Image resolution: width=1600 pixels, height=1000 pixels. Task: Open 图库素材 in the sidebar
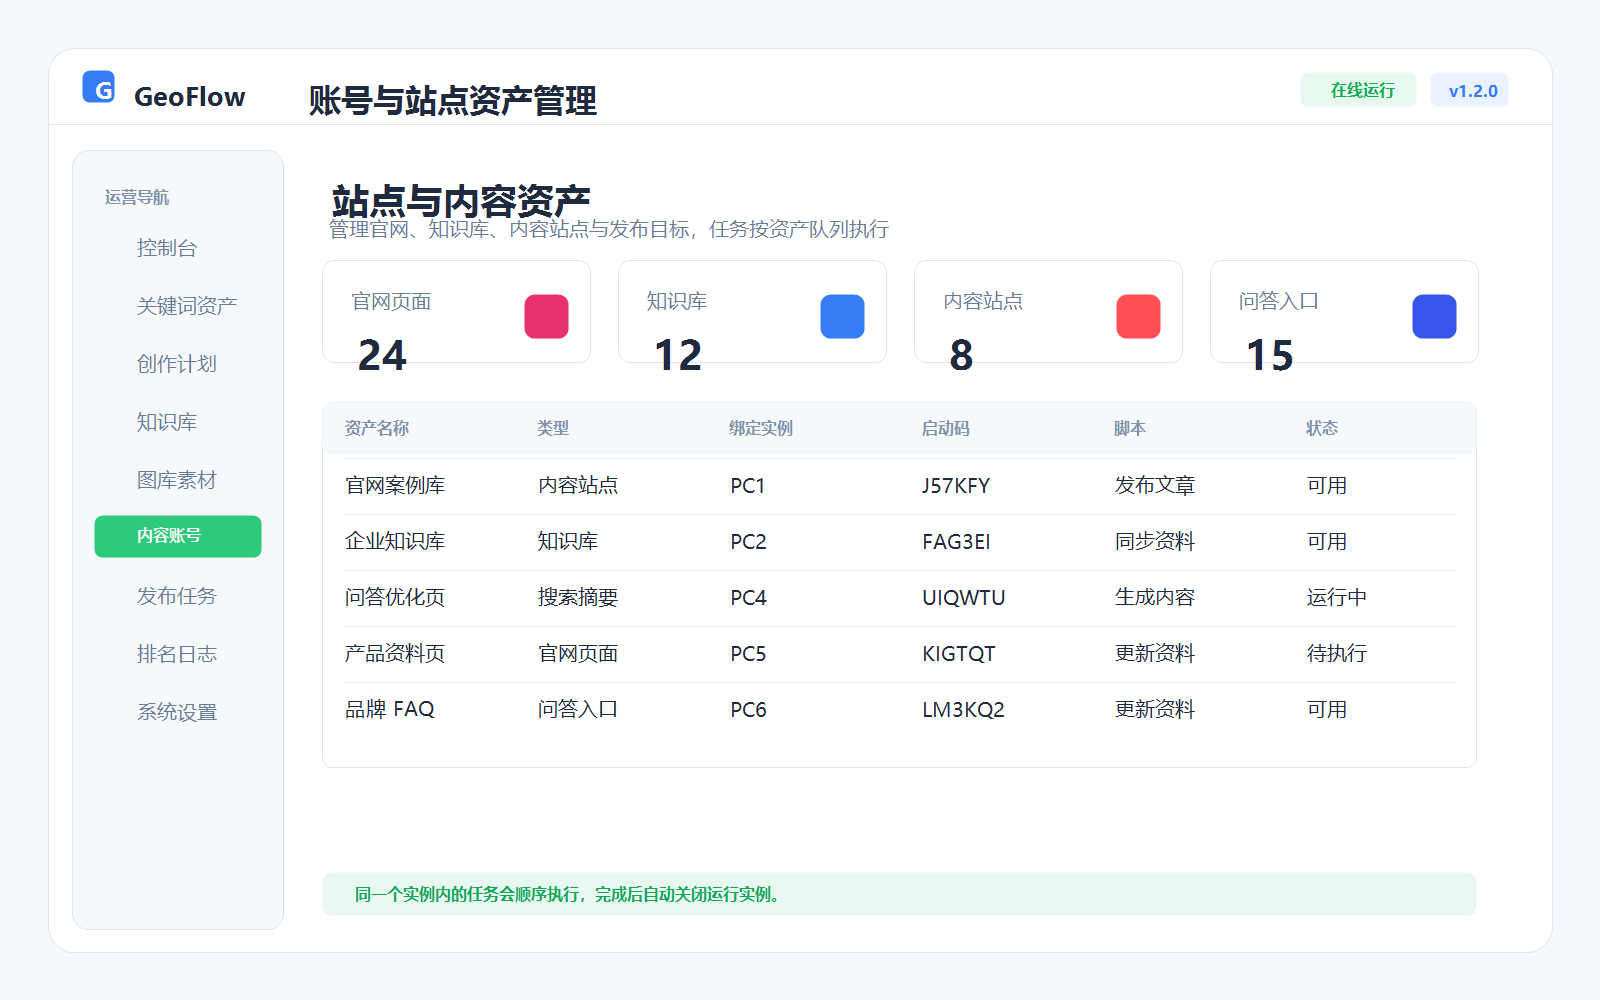tap(178, 480)
